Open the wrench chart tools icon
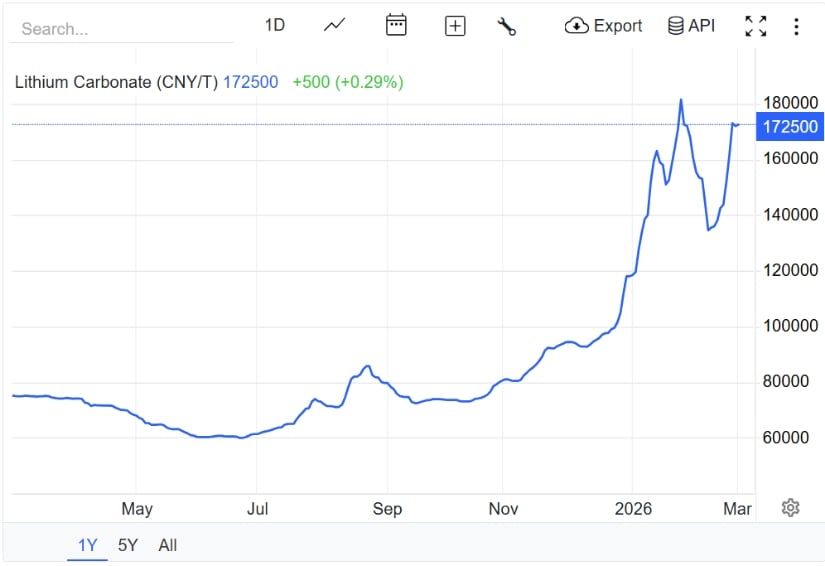The image size is (825, 566). 507,26
